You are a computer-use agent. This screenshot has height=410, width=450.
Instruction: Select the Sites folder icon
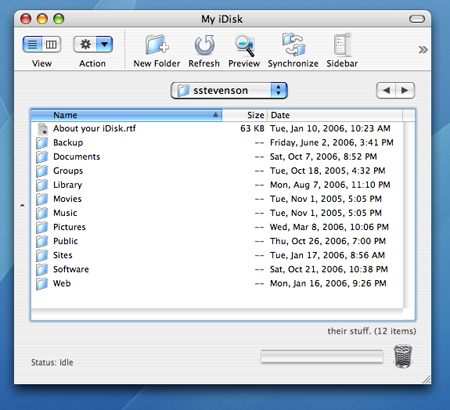(42, 255)
